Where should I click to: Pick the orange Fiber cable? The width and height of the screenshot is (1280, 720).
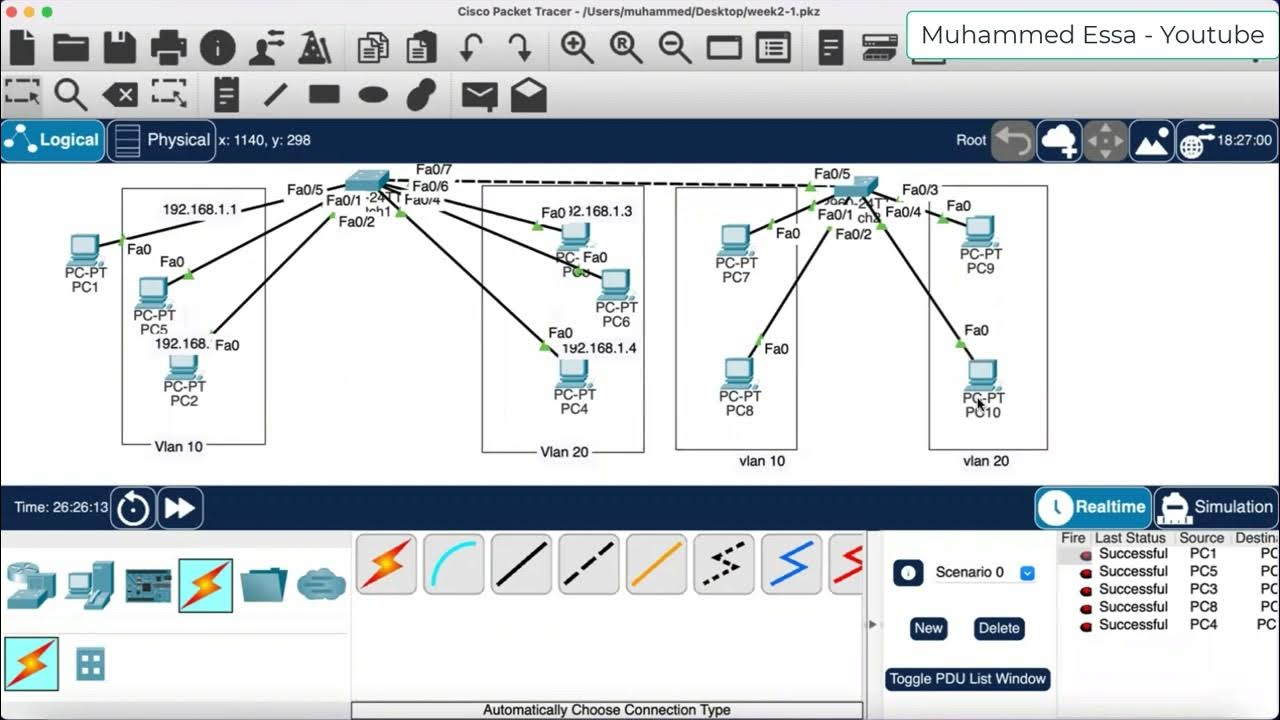656,564
